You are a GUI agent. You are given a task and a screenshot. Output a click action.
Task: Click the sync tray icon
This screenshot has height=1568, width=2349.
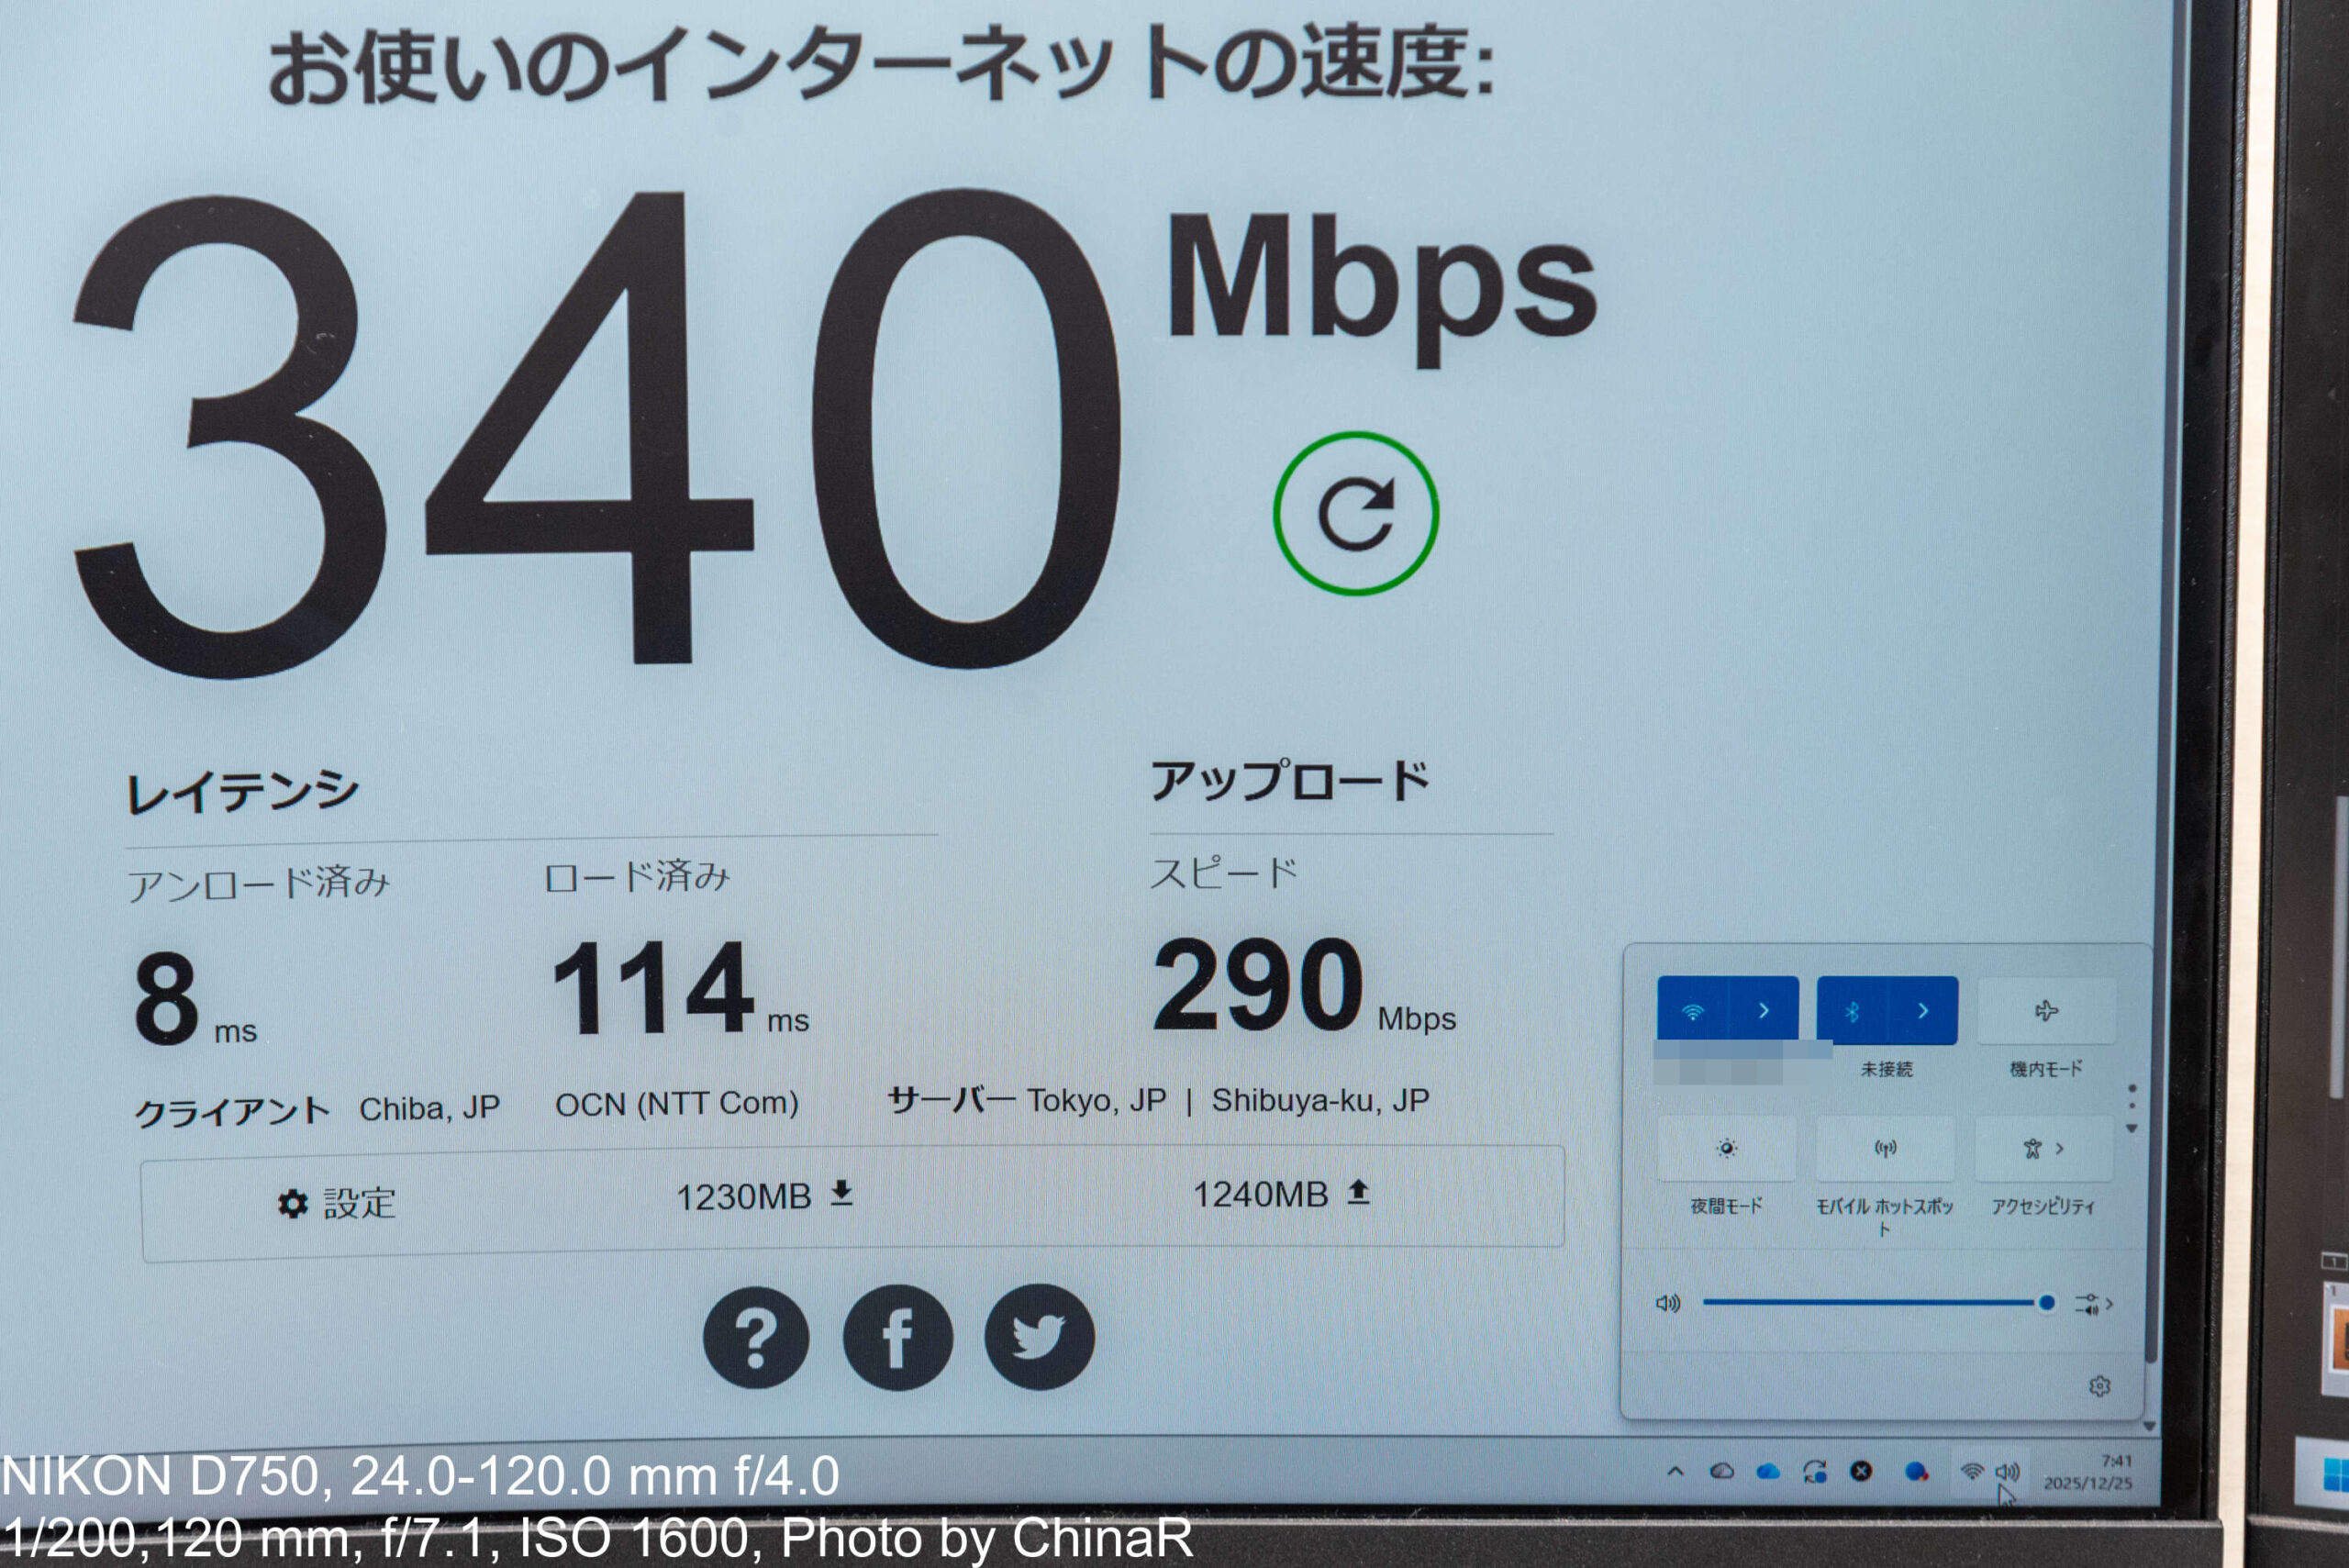click(x=1814, y=1471)
